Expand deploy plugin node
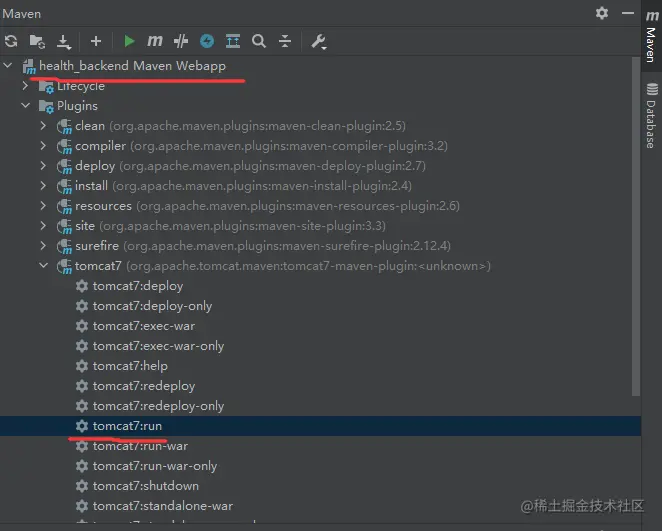This screenshot has height=531, width=662. (x=43, y=165)
